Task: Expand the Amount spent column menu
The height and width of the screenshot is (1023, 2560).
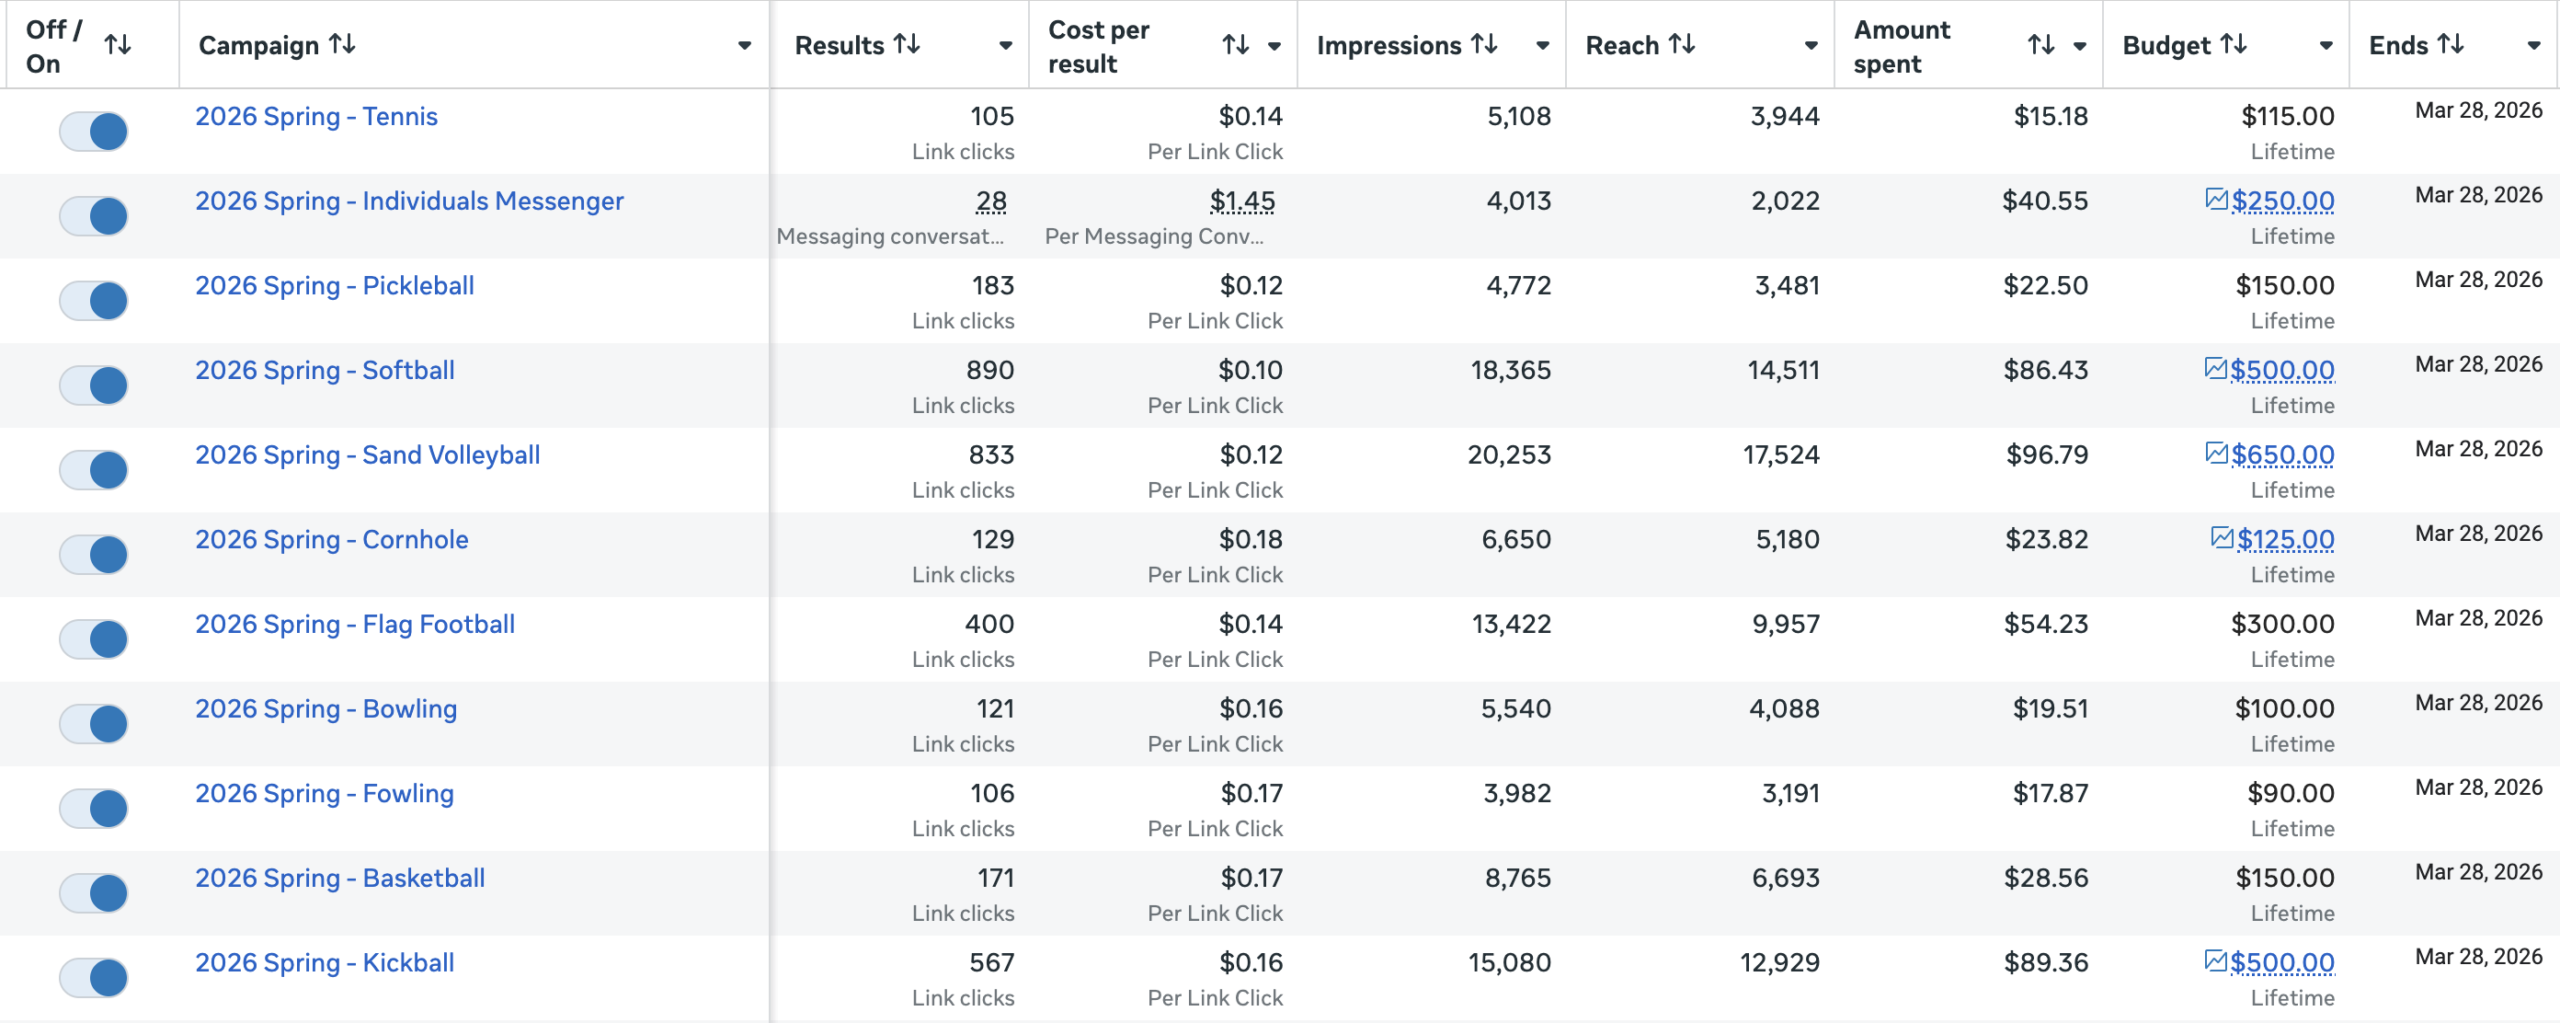Action: [2080, 45]
